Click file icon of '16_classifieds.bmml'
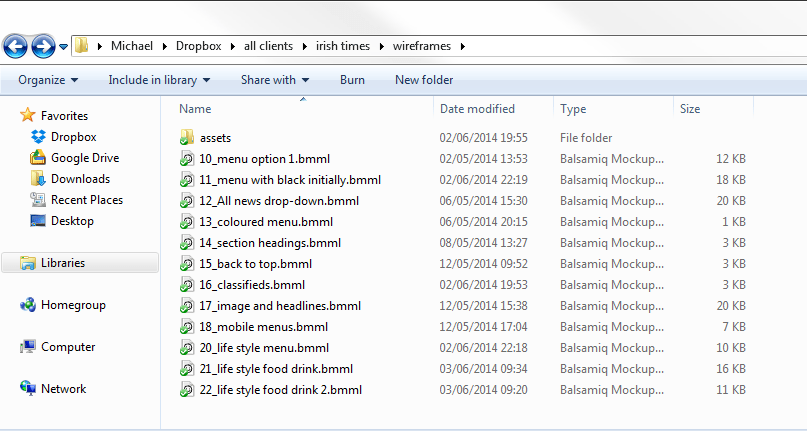Viewport: 807px width, 431px height. tap(186, 285)
